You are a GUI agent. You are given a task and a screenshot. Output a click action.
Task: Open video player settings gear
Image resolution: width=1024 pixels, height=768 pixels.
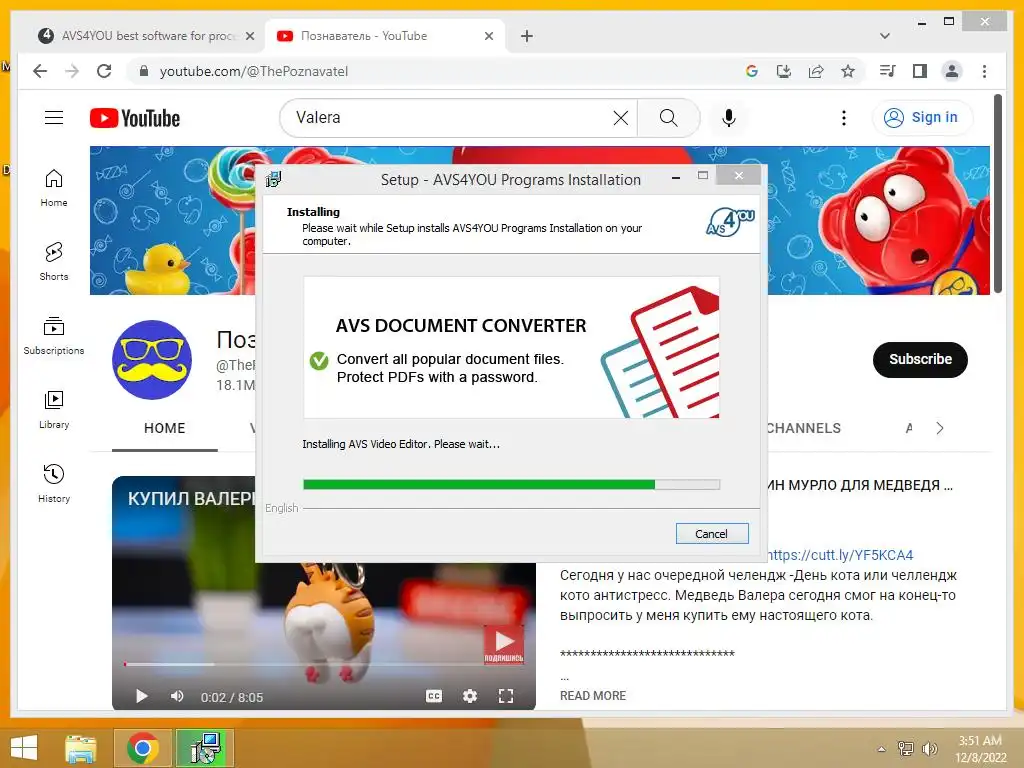pyautogui.click(x=470, y=696)
